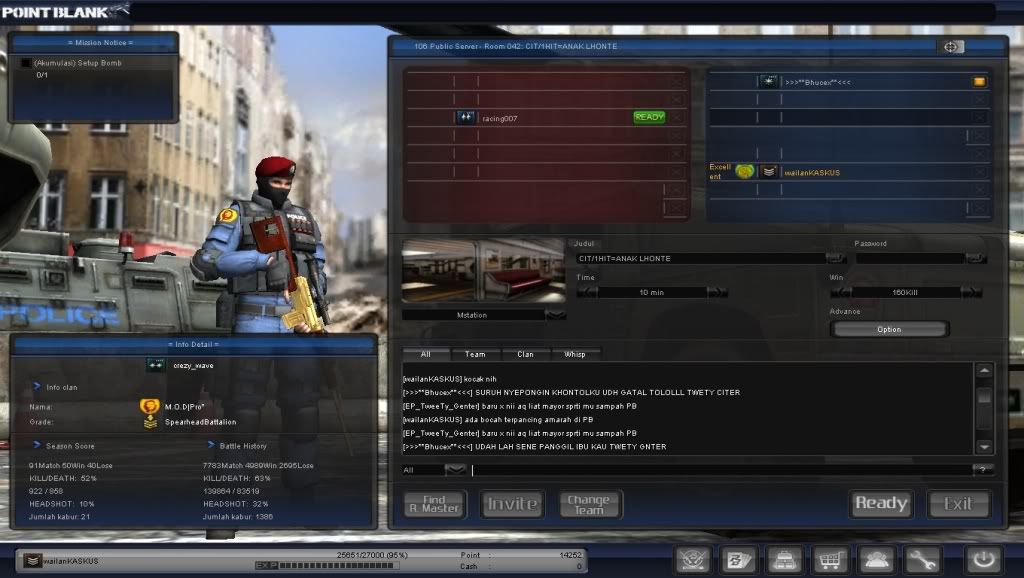Viewport: 1024px width, 578px height.
Task: Expand the Battle History section arrow
Action: (210, 445)
